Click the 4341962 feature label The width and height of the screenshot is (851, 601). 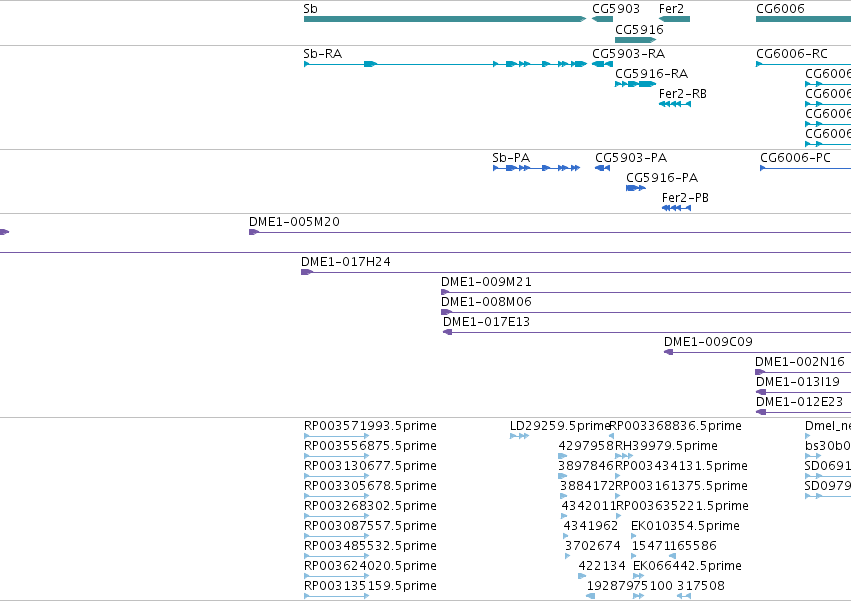[x=590, y=526]
